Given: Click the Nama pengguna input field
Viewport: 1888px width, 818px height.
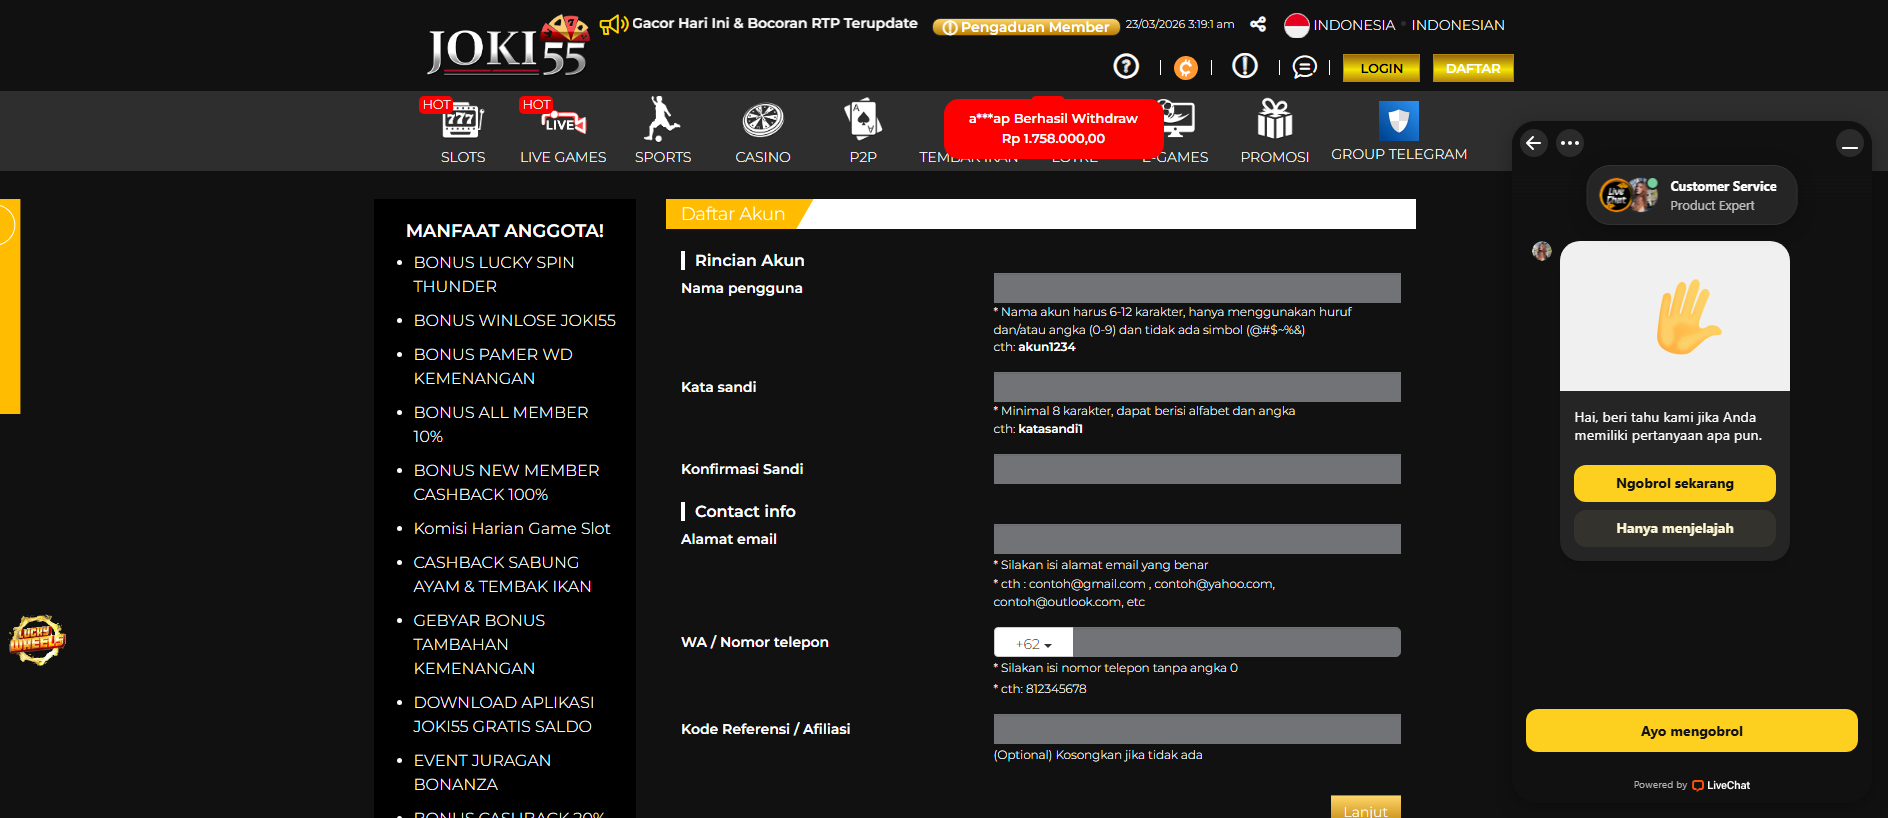Looking at the screenshot, I should click(x=1197, y=288).
